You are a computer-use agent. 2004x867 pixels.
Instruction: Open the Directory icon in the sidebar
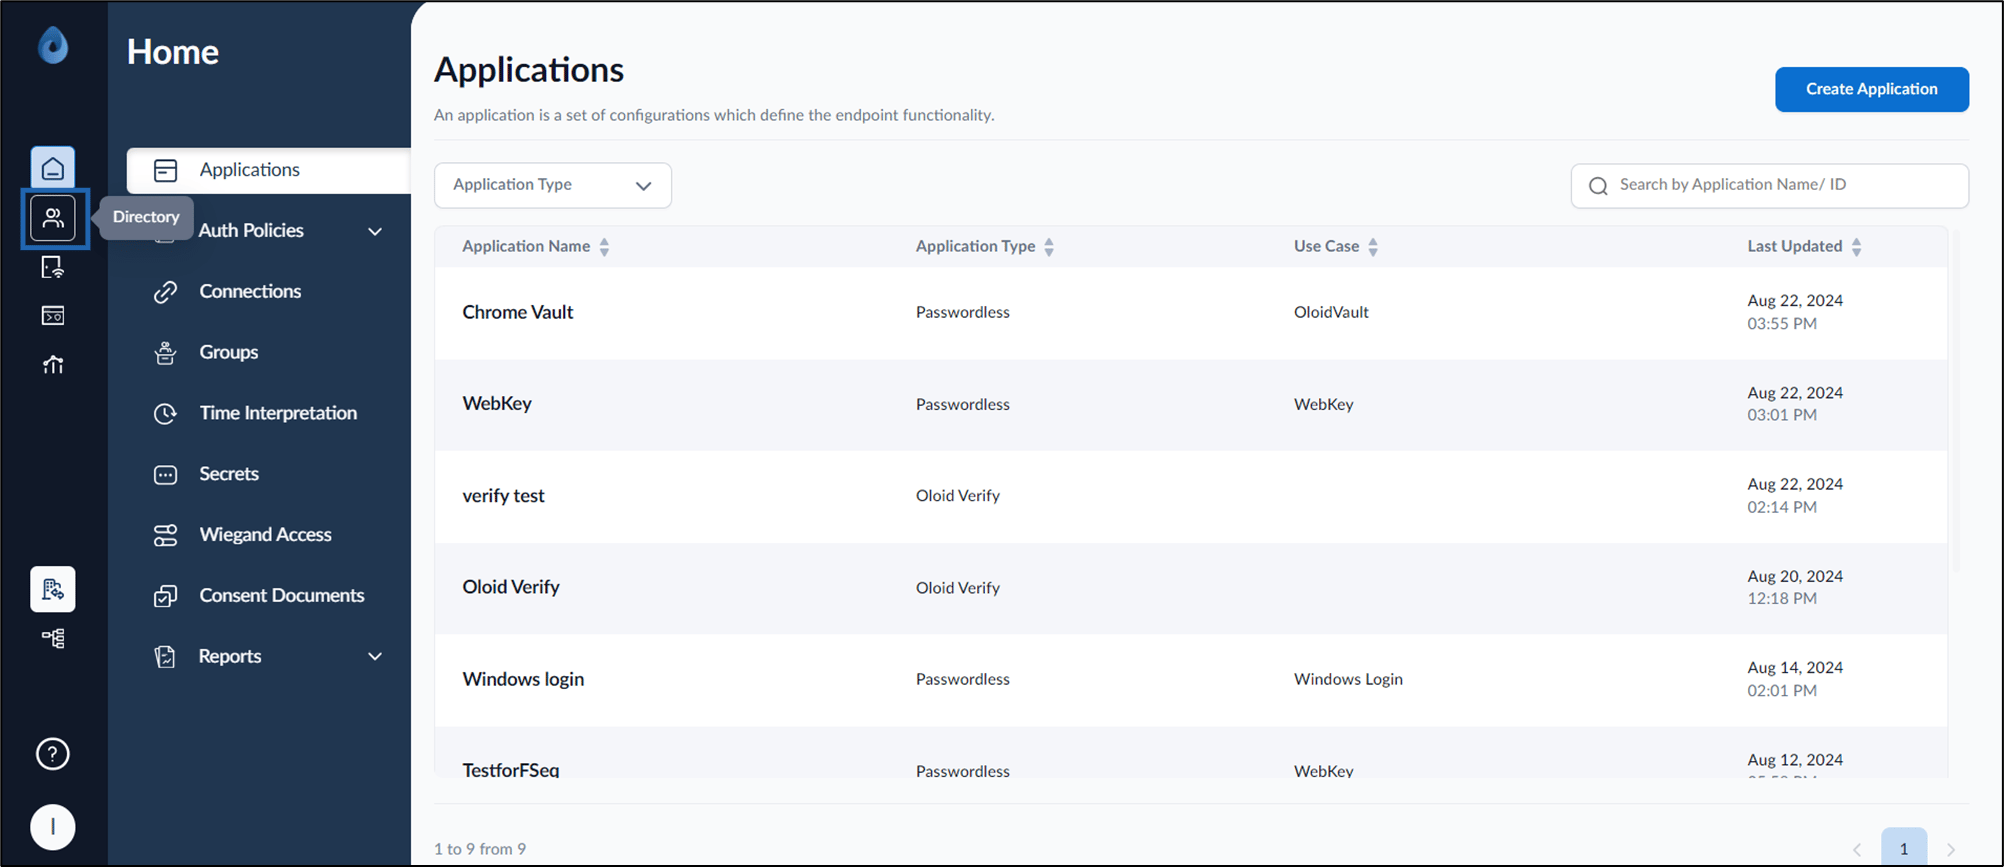[53, 218]
